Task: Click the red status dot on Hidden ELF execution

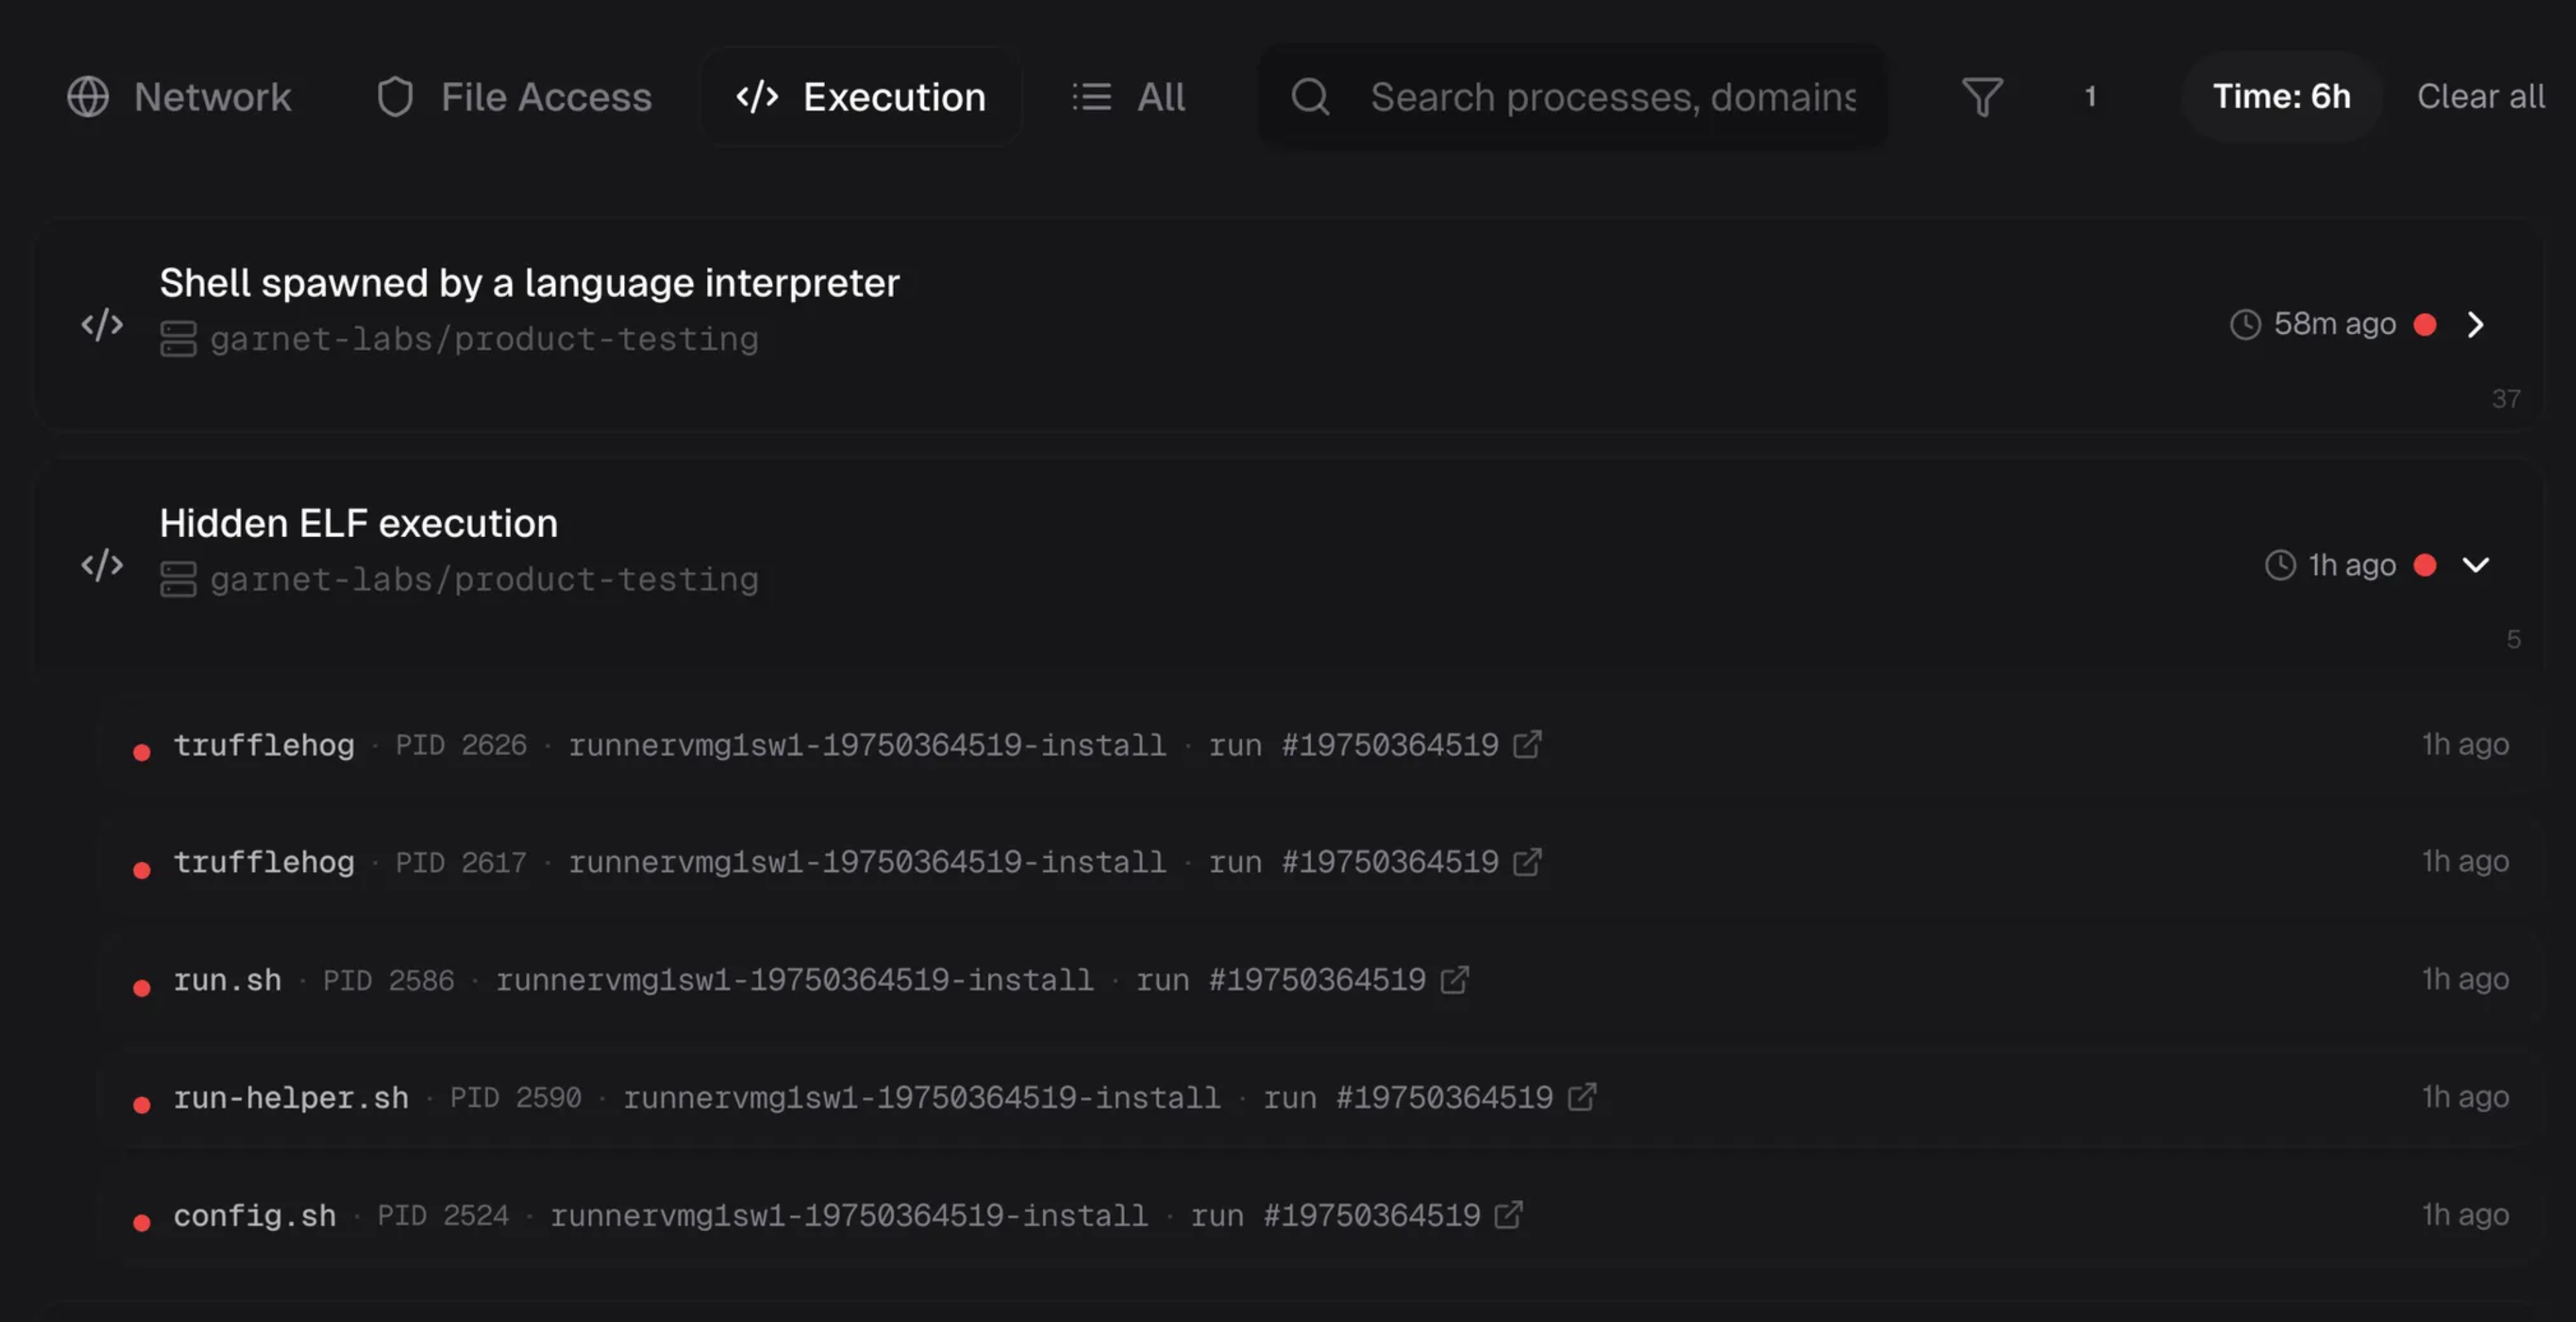Action: [2426, 565]
